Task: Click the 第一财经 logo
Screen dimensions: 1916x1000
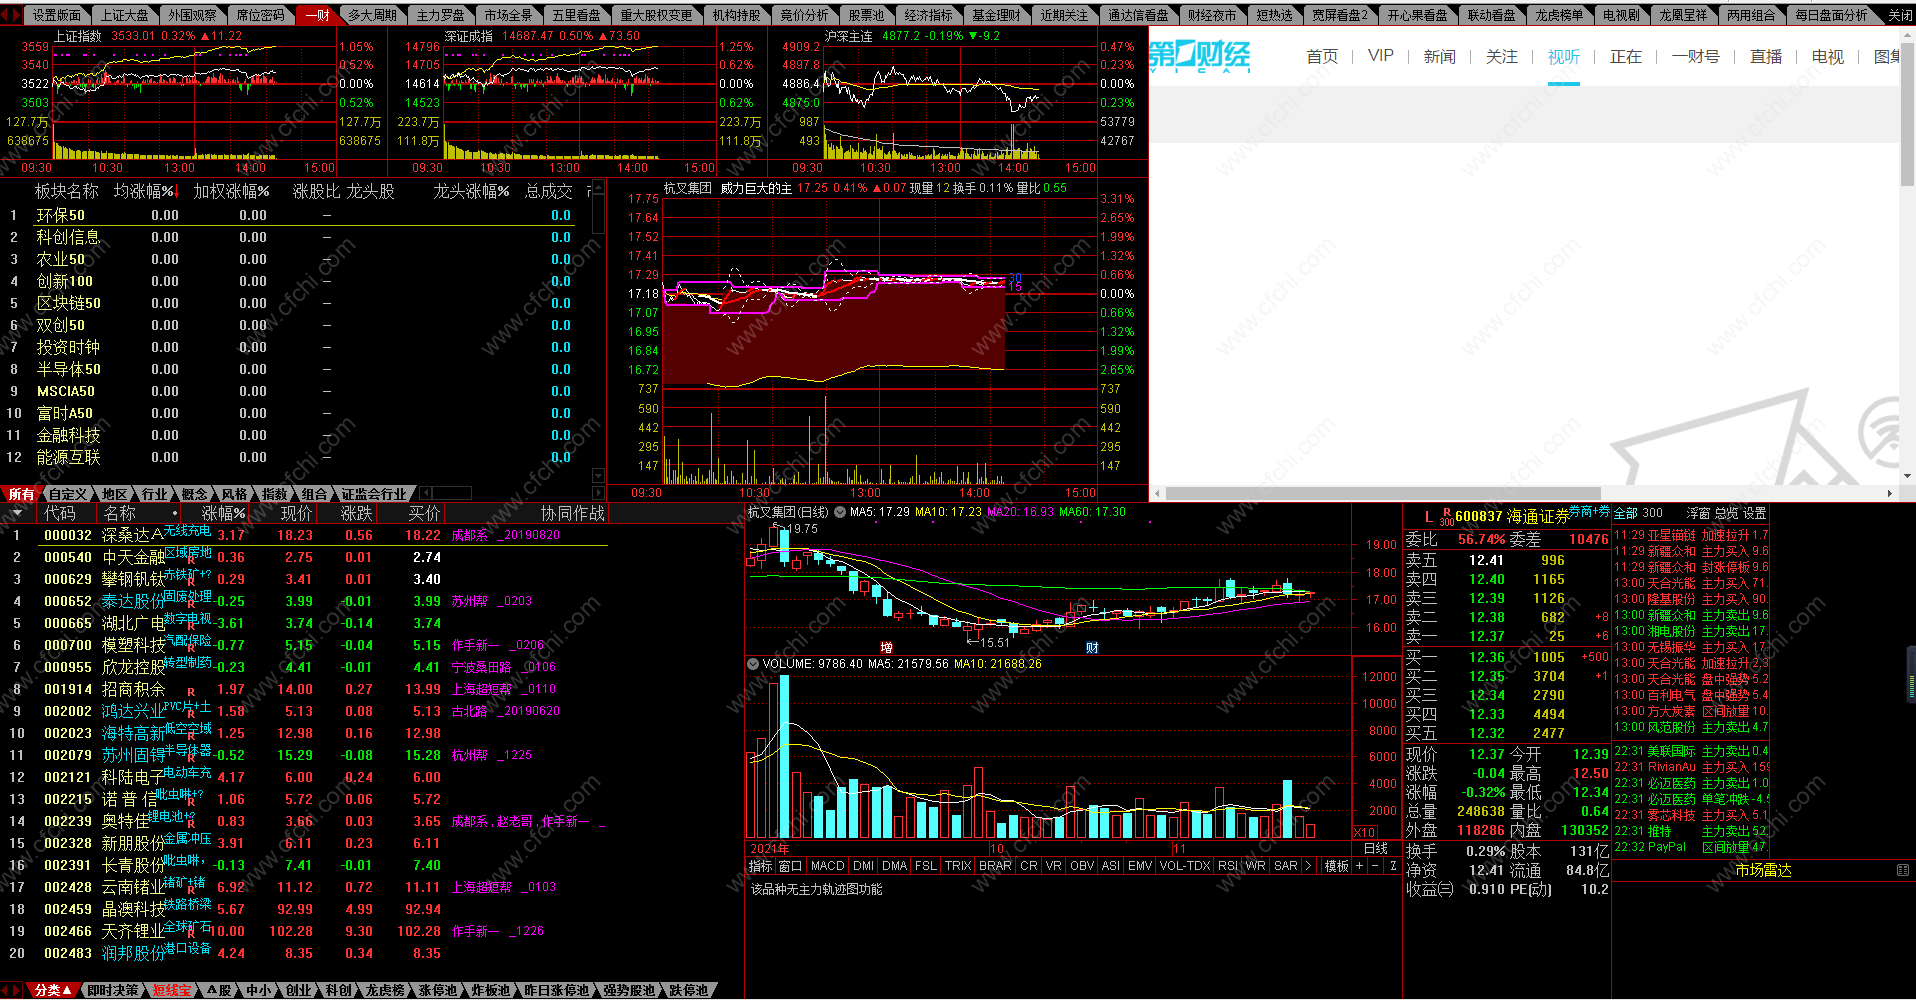Action: (1200, 56)
